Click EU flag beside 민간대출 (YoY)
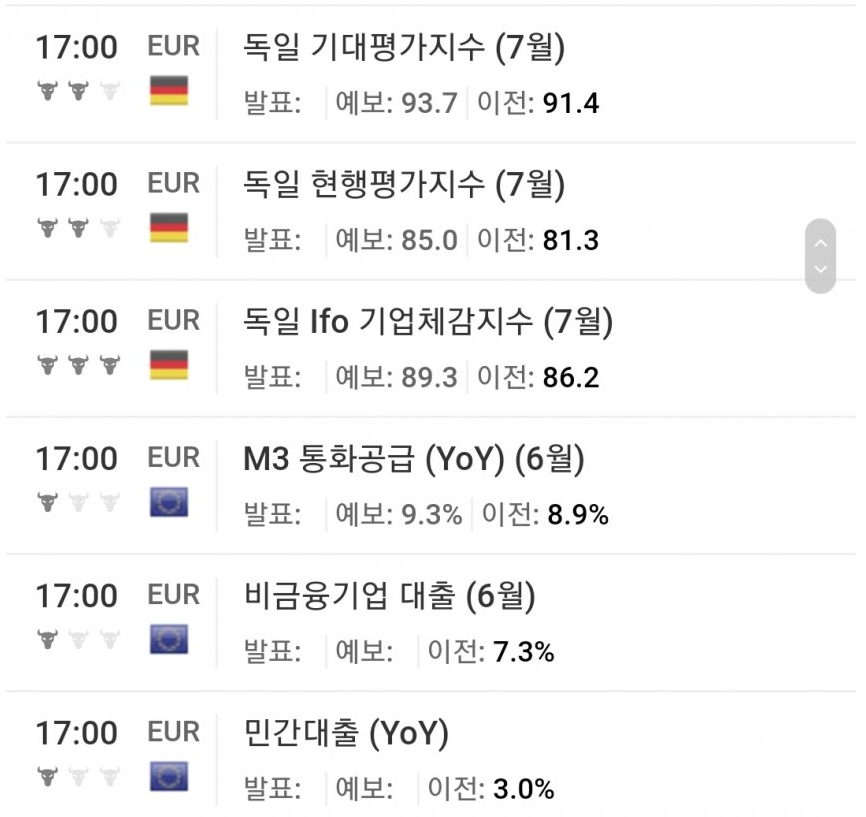This screenshot has width=866, height=817. [x=169, y=777]
